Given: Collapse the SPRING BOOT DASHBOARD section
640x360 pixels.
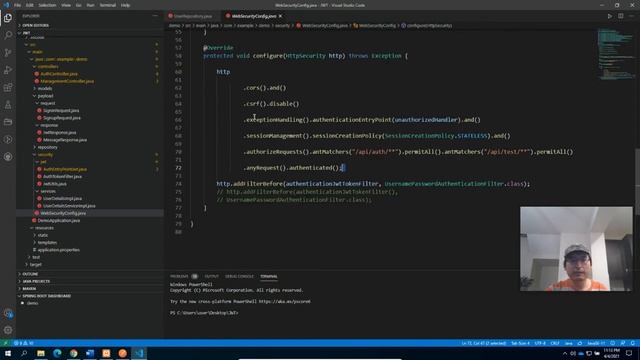Looking at the screenshot, I should pyautogui.click(x=90, y=296).
